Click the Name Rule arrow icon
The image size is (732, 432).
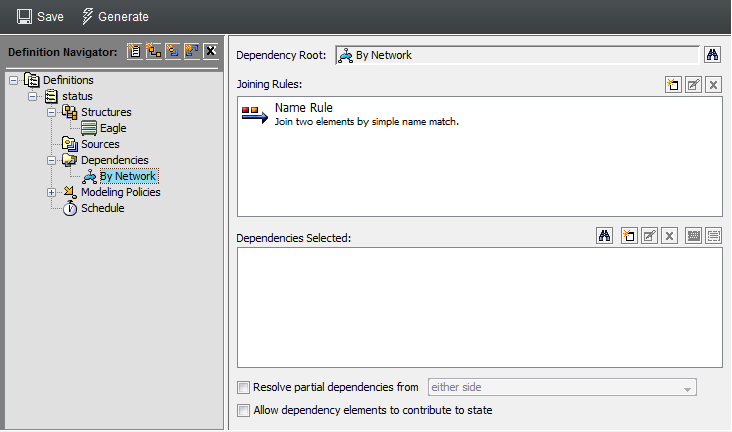(x=255, y=115)
